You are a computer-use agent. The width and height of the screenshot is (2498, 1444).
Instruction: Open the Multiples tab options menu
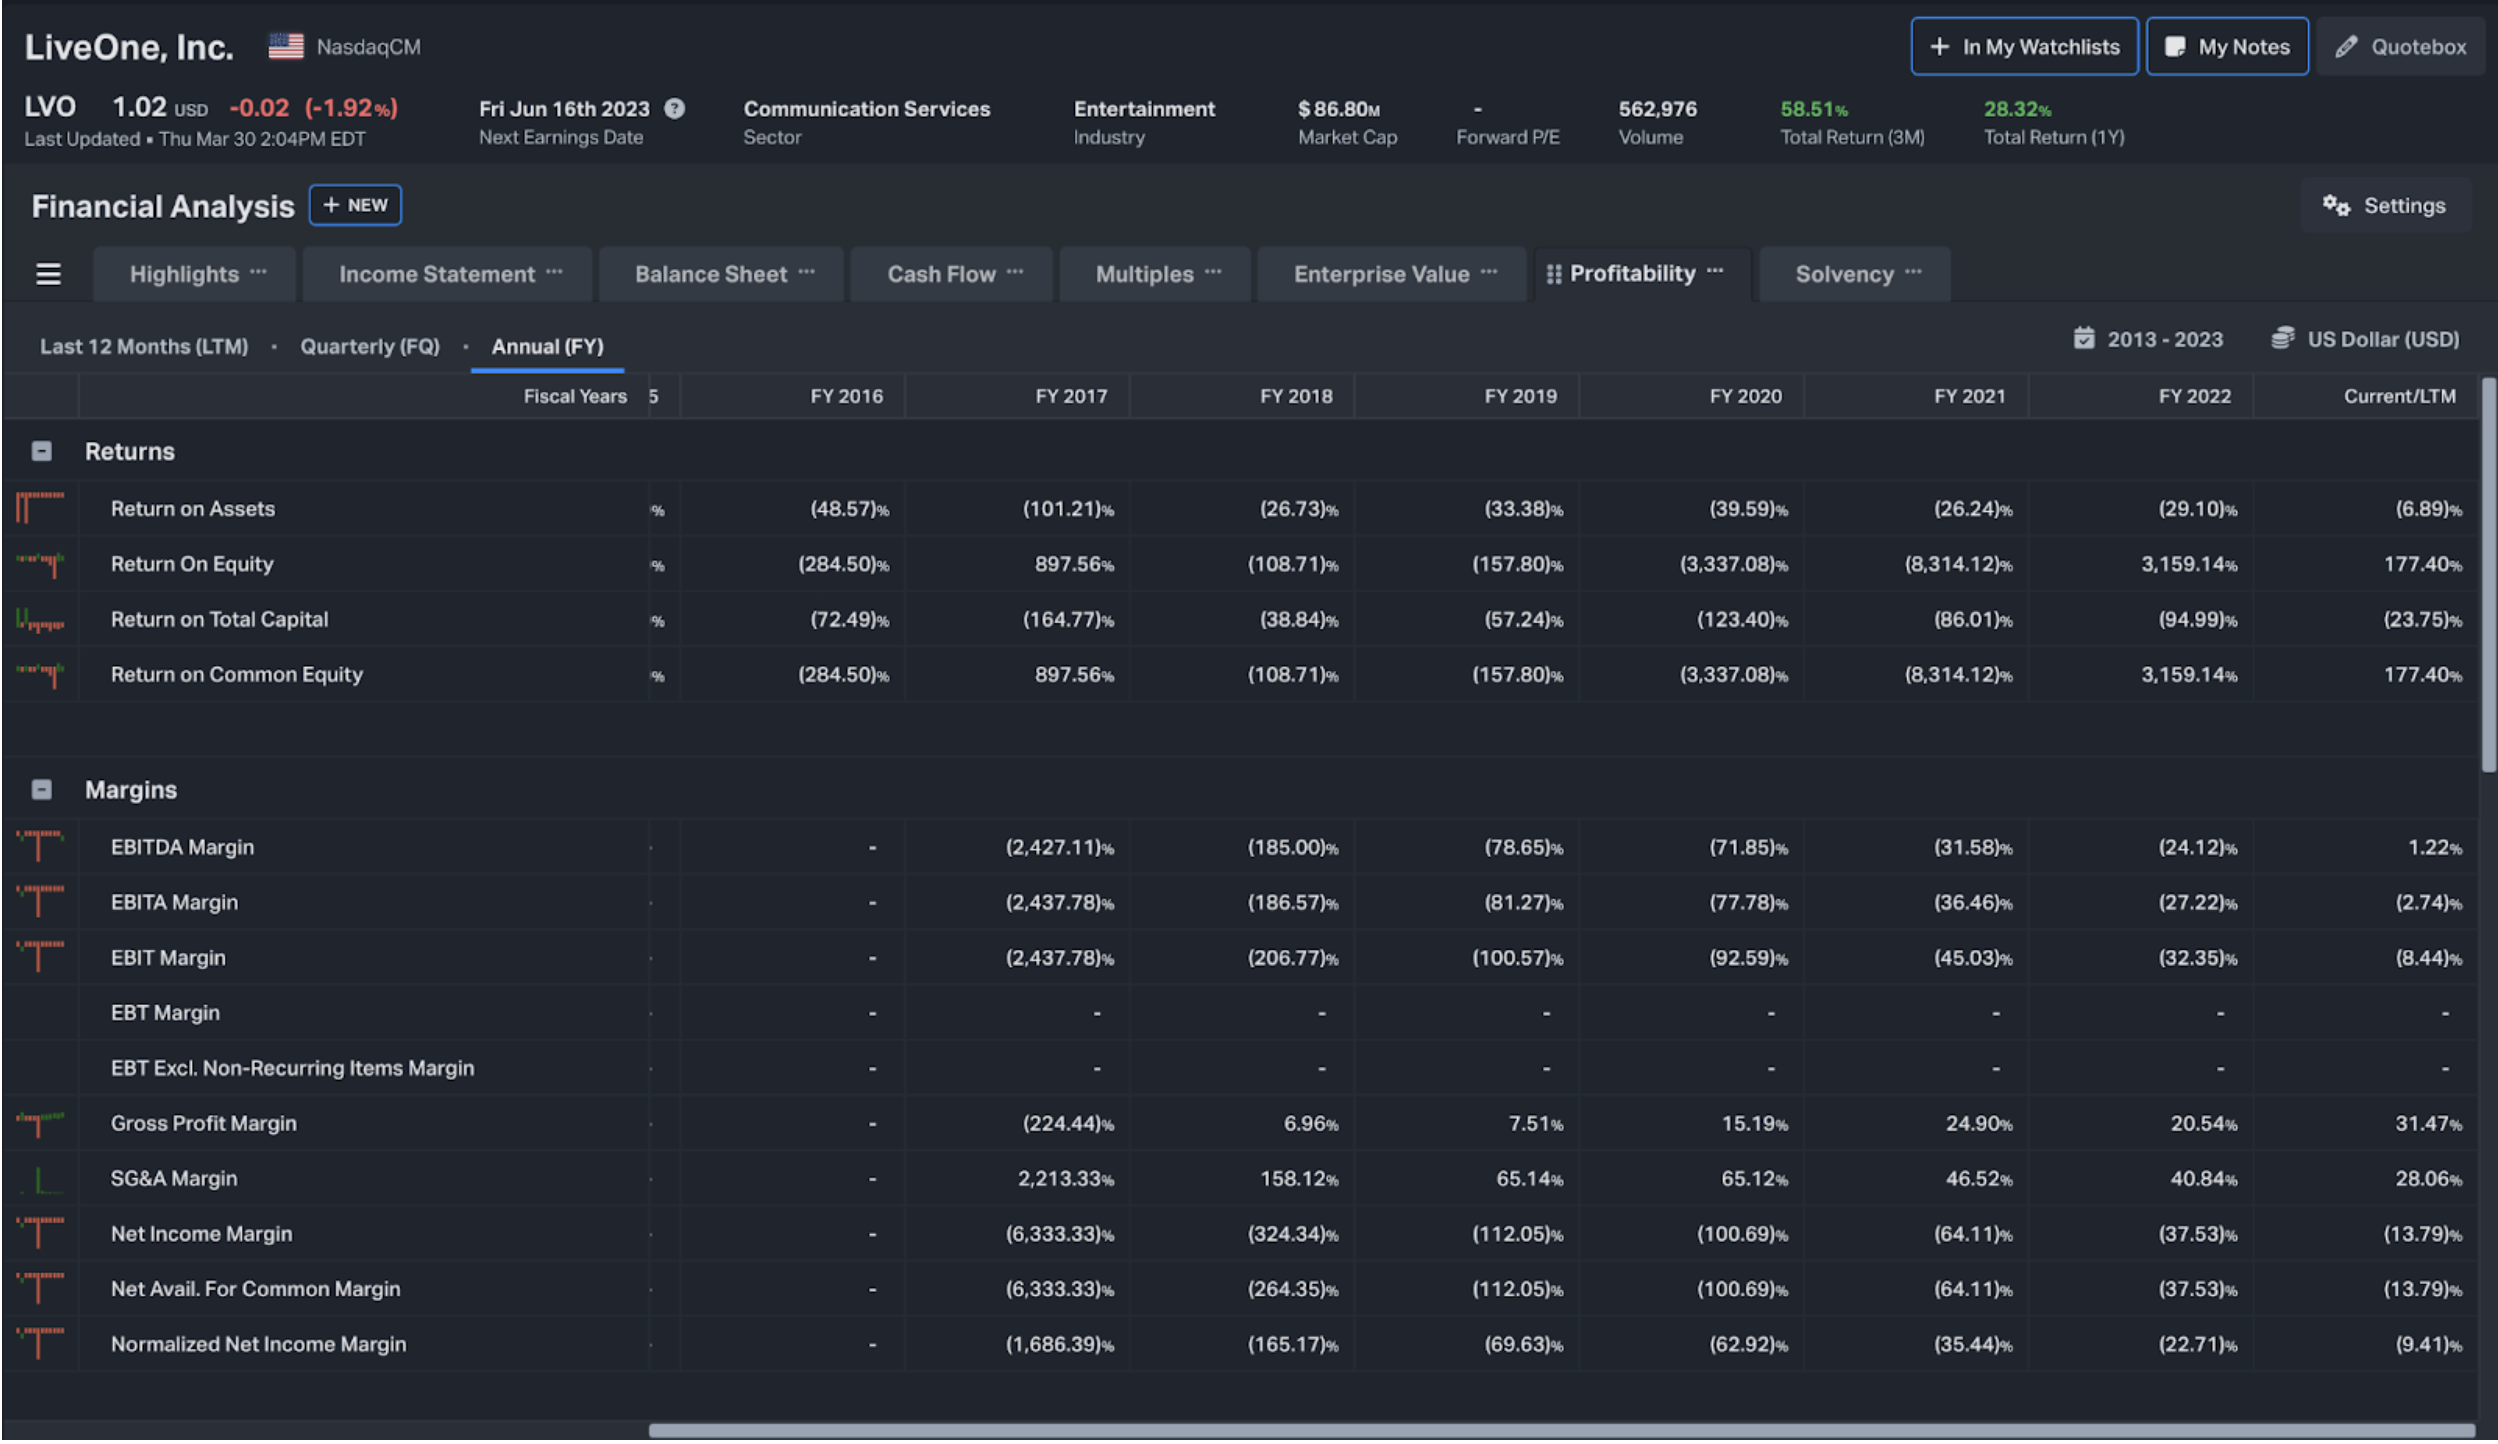tap(1213, 272)
